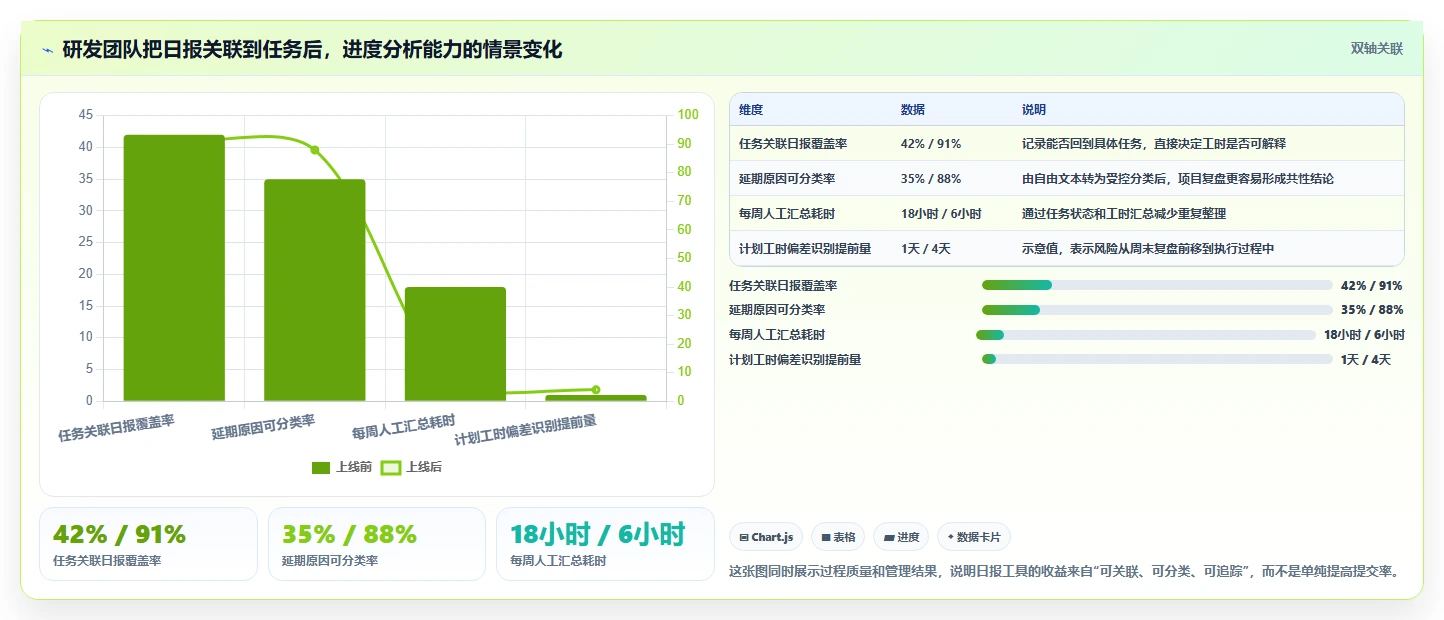The height and width of the screenshot is (620, 1444).
Task: Click the 任务关联日报覆盖率 progress bar
Action: [x=1157, y=285]
